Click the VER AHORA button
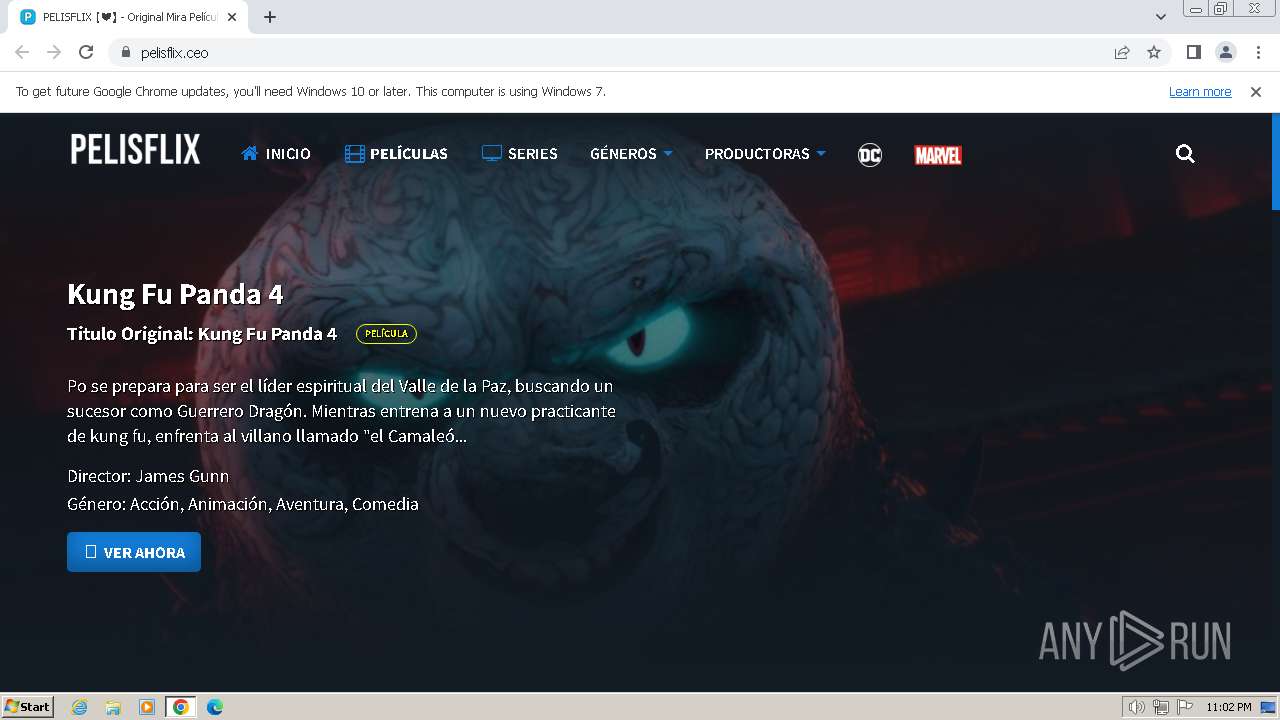This screenshot has height=720, width=1280. (134, 552)
